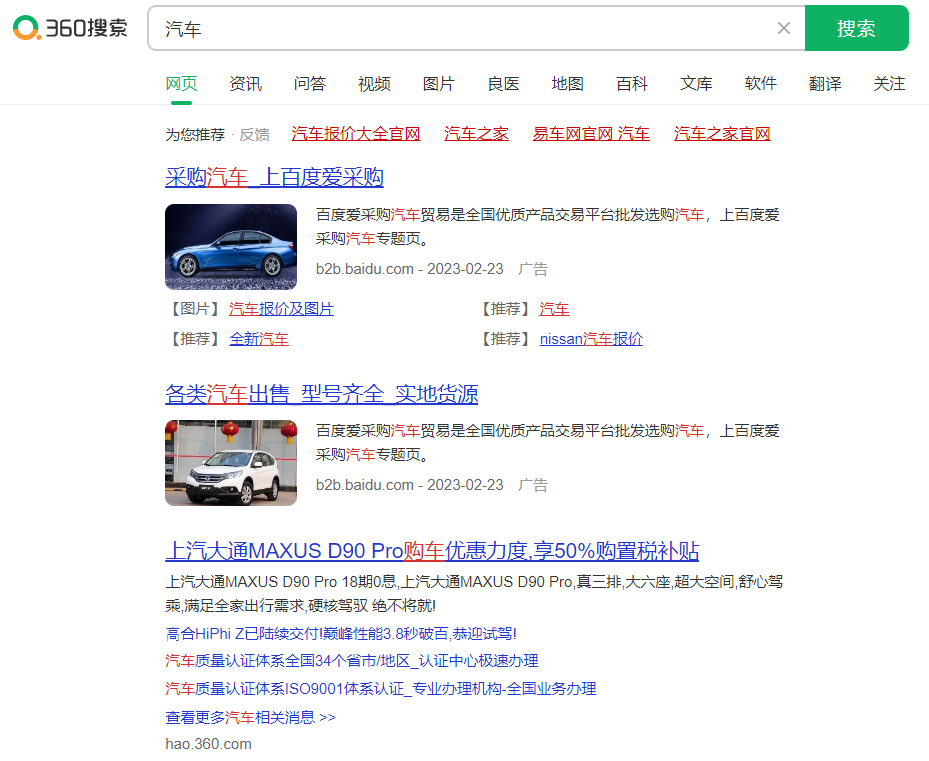Open the 问答 tab

(310, 84)
